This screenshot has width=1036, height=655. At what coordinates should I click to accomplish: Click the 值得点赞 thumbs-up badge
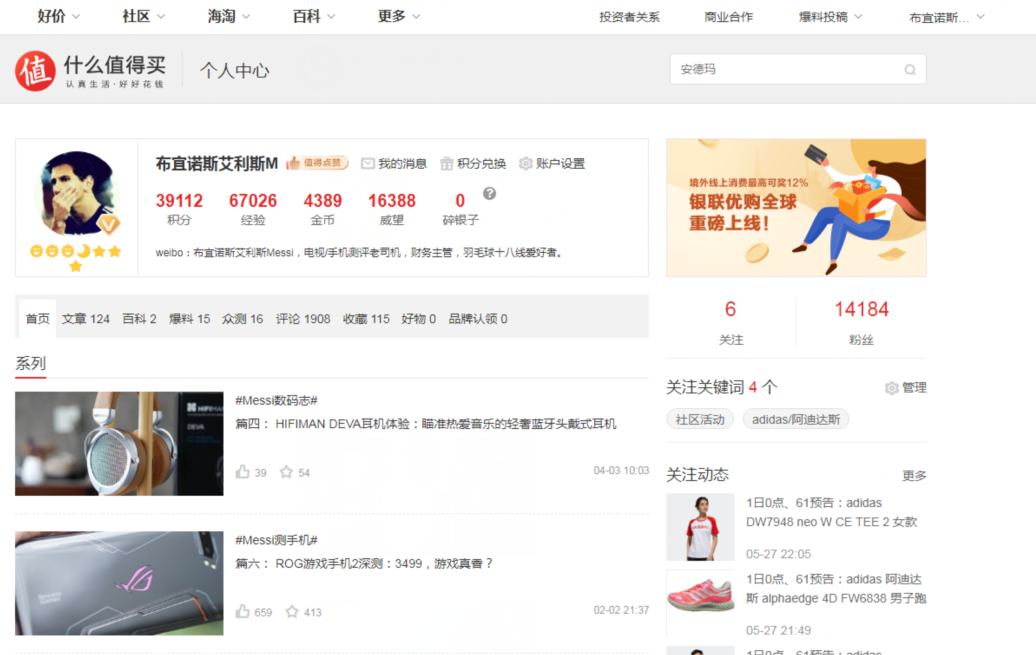pos(317,163)
